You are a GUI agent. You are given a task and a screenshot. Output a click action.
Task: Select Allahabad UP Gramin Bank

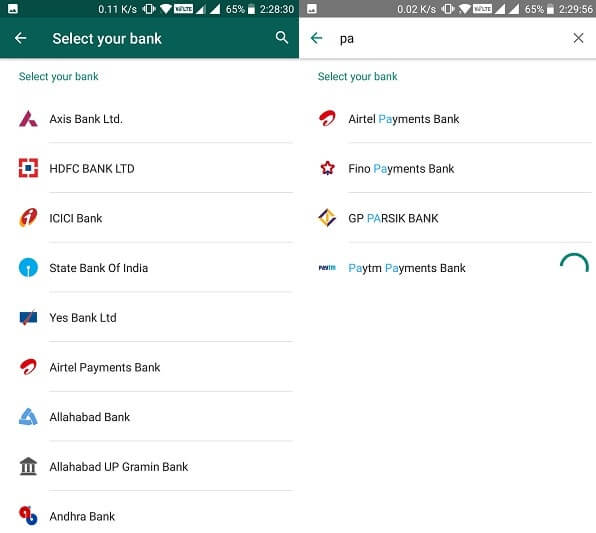[149, 466]
